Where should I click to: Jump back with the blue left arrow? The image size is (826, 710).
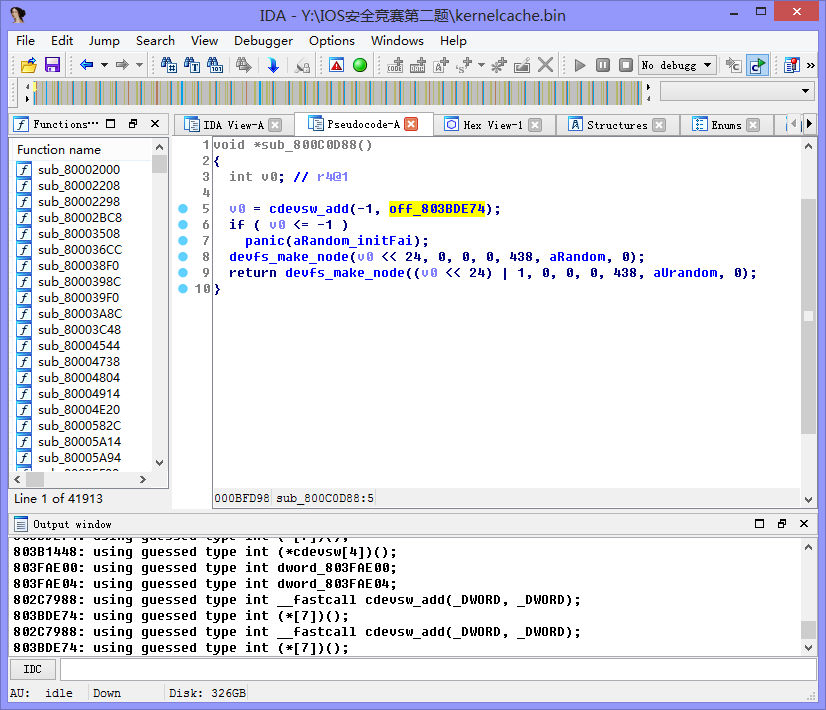click(86, 65)
